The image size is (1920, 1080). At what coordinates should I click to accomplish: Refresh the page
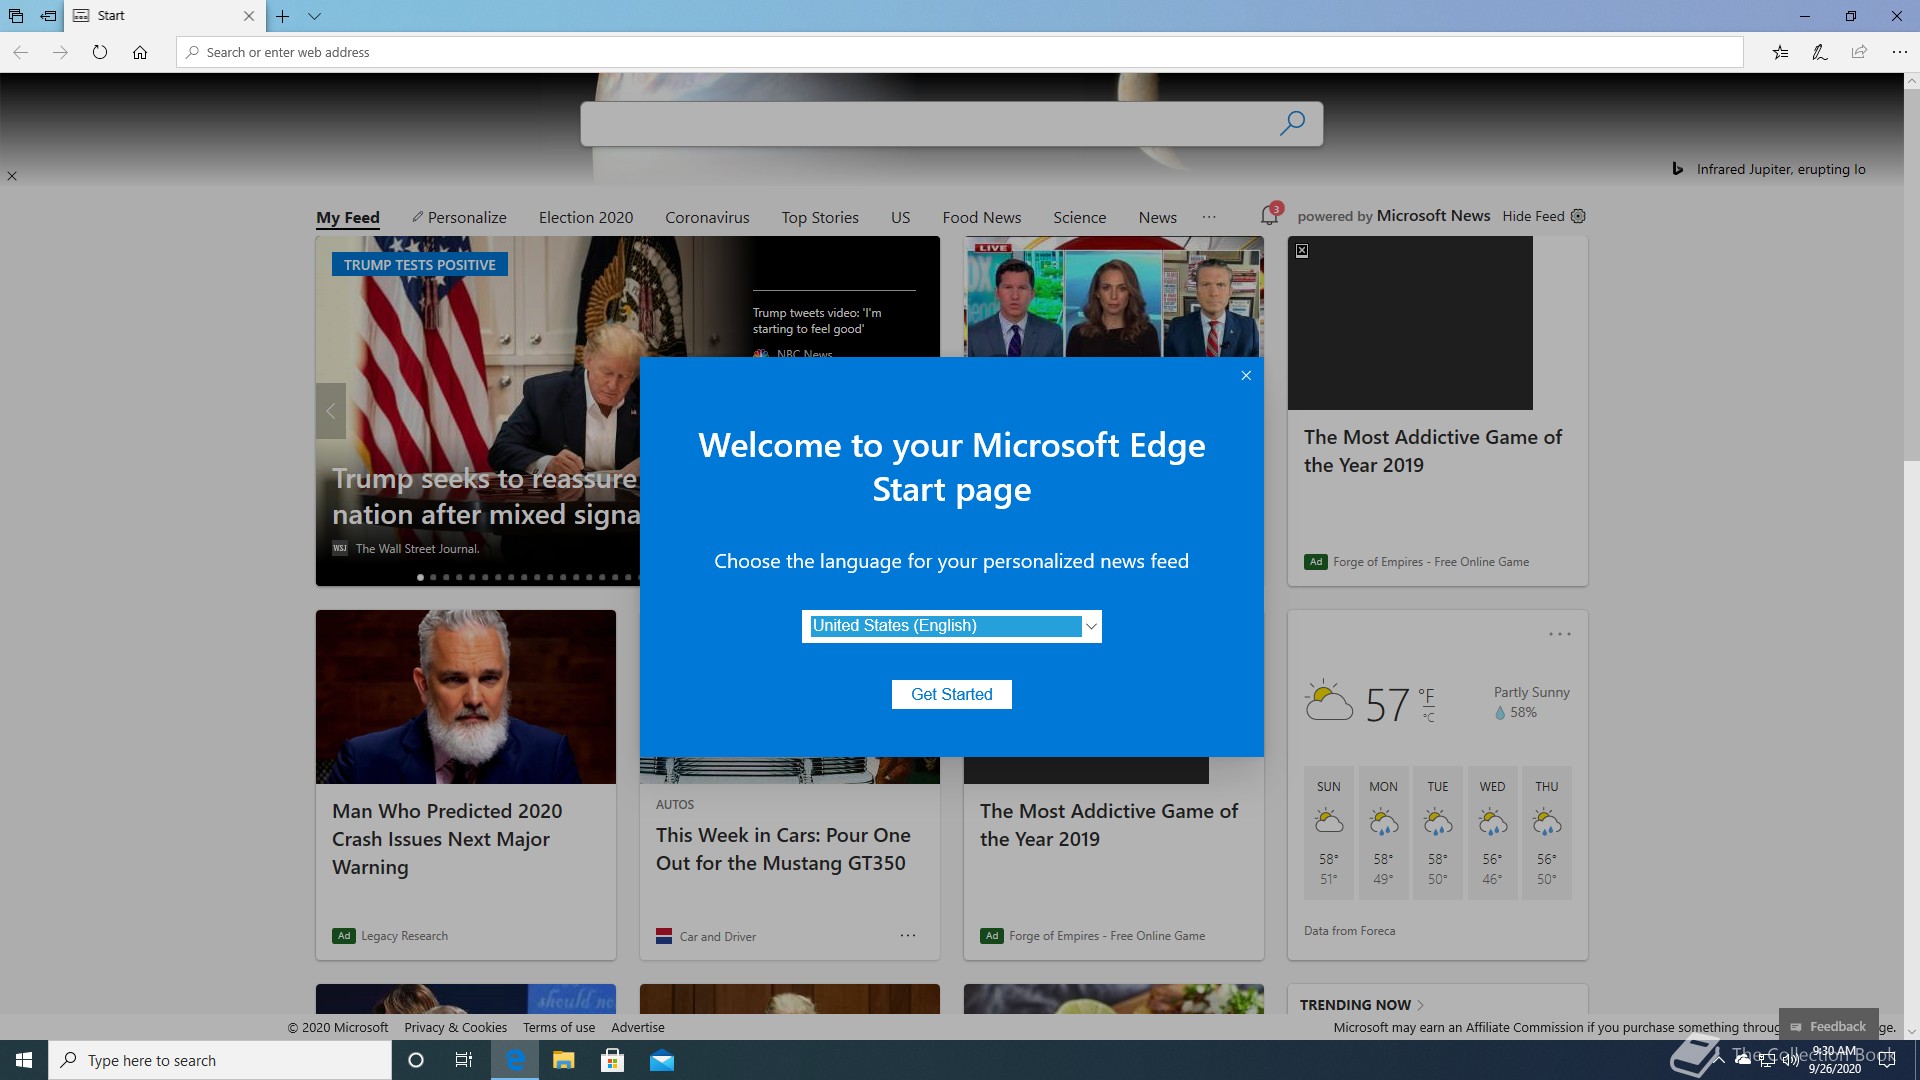[x=100, y=52]
